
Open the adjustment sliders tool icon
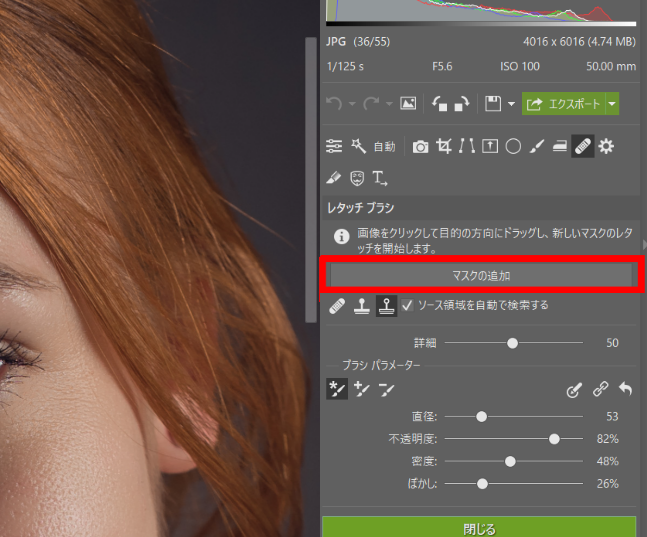(334, 146)
